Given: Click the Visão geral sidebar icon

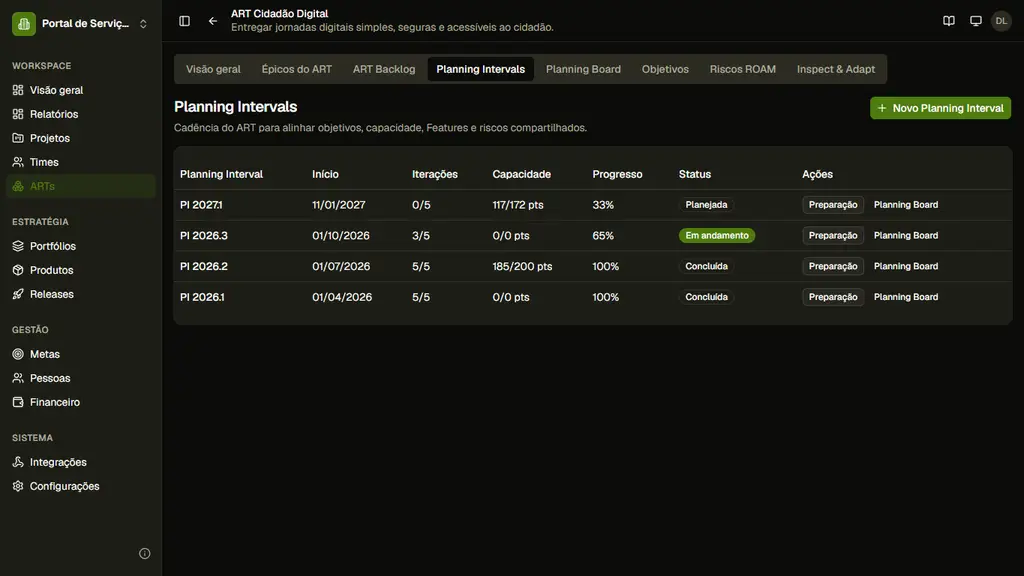Looking at the screenshot, I should point(18,90).
